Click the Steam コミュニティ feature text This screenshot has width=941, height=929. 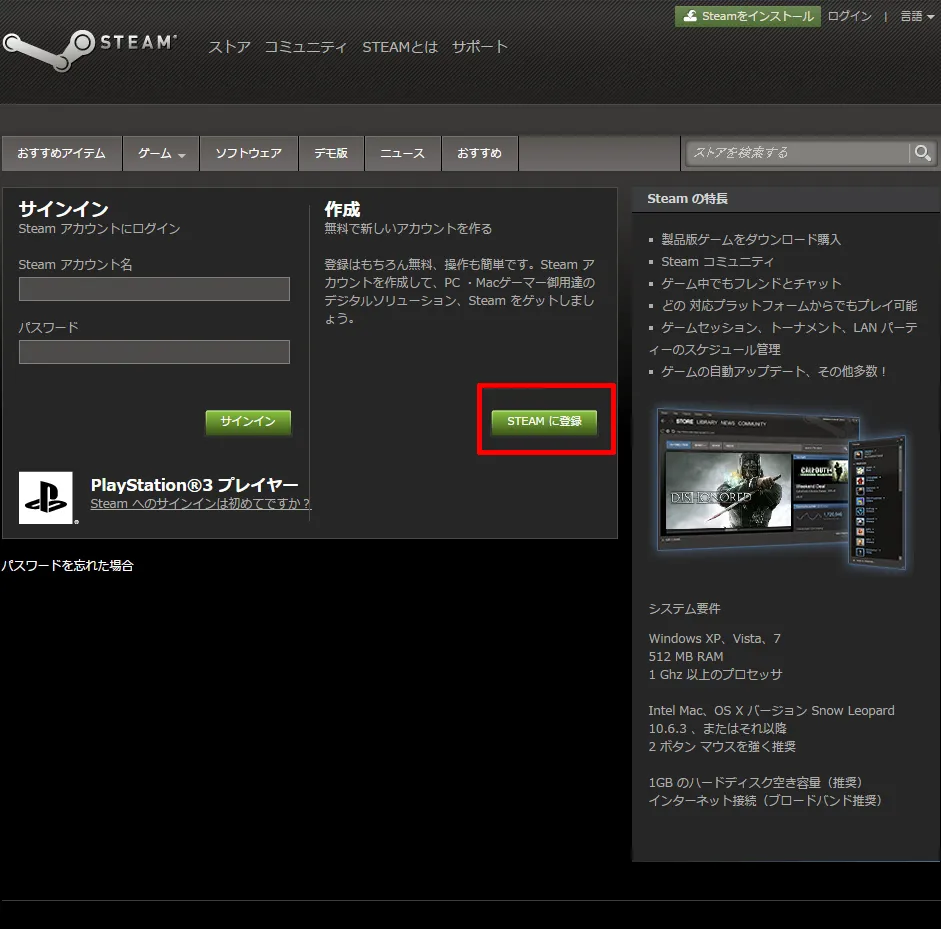(x=717, y=262)
